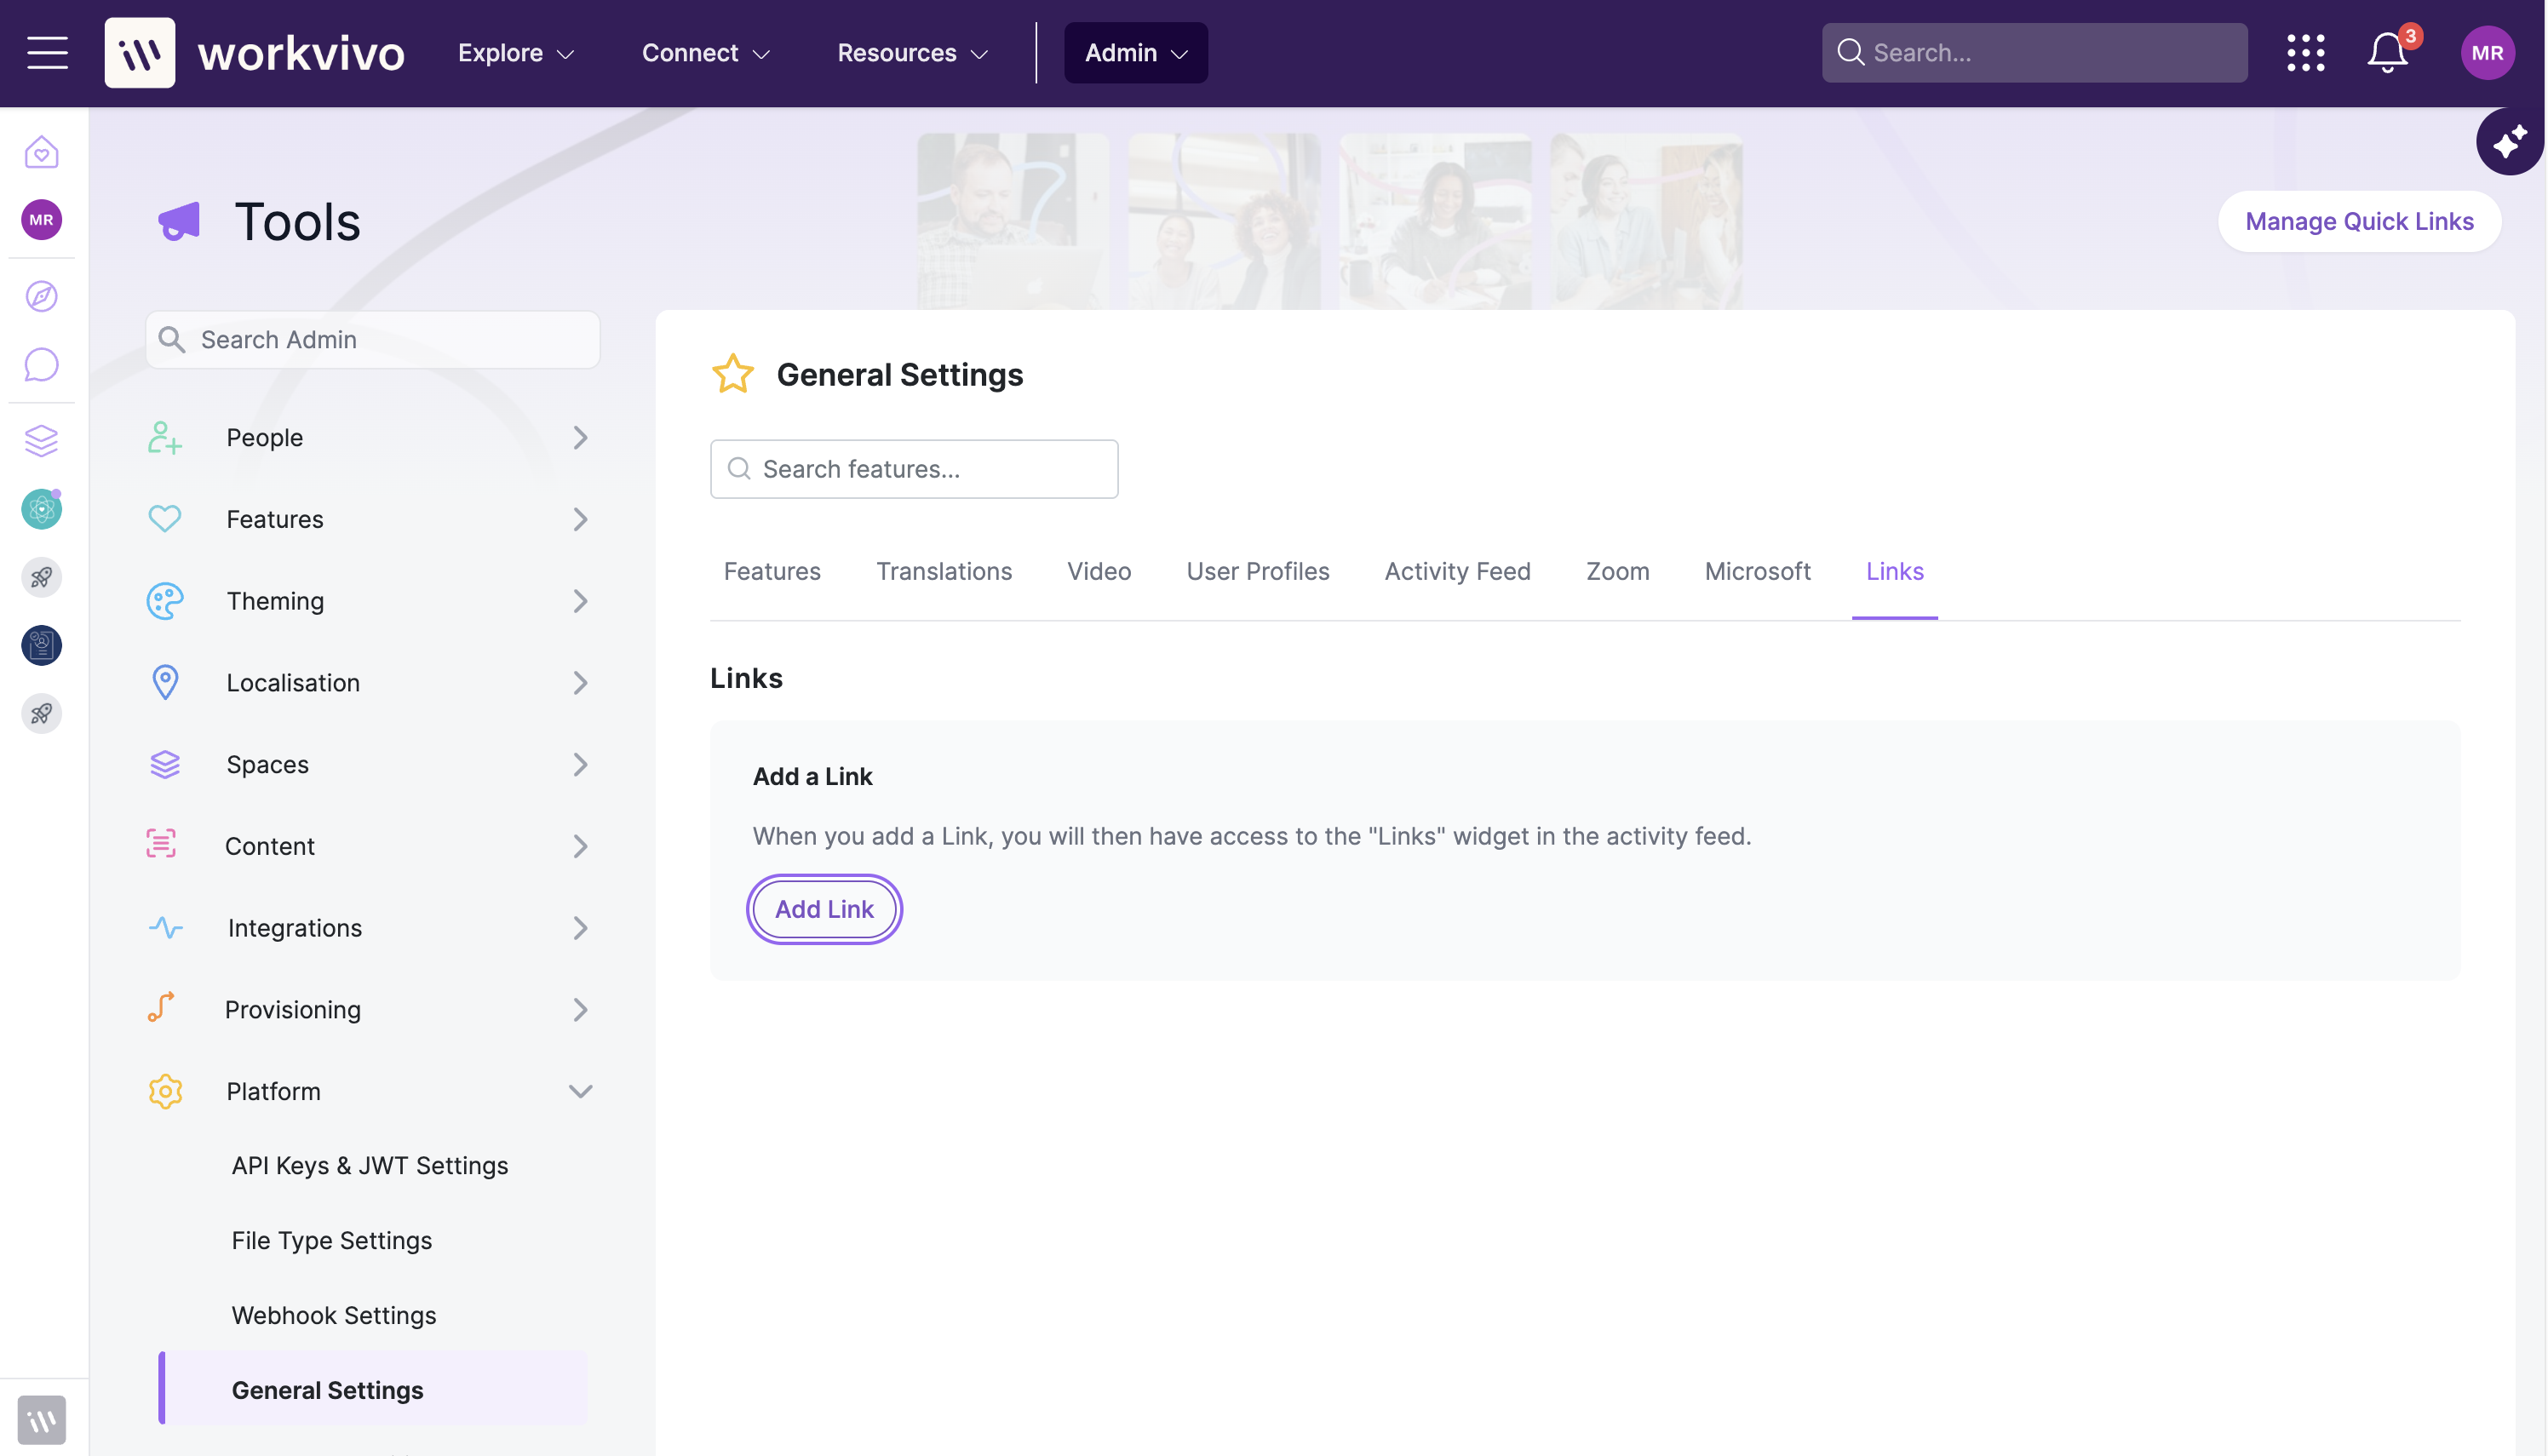2548x1456 pixels.
Task: Open MR profile avatar in left rail
Action: [x=42, y=220]
